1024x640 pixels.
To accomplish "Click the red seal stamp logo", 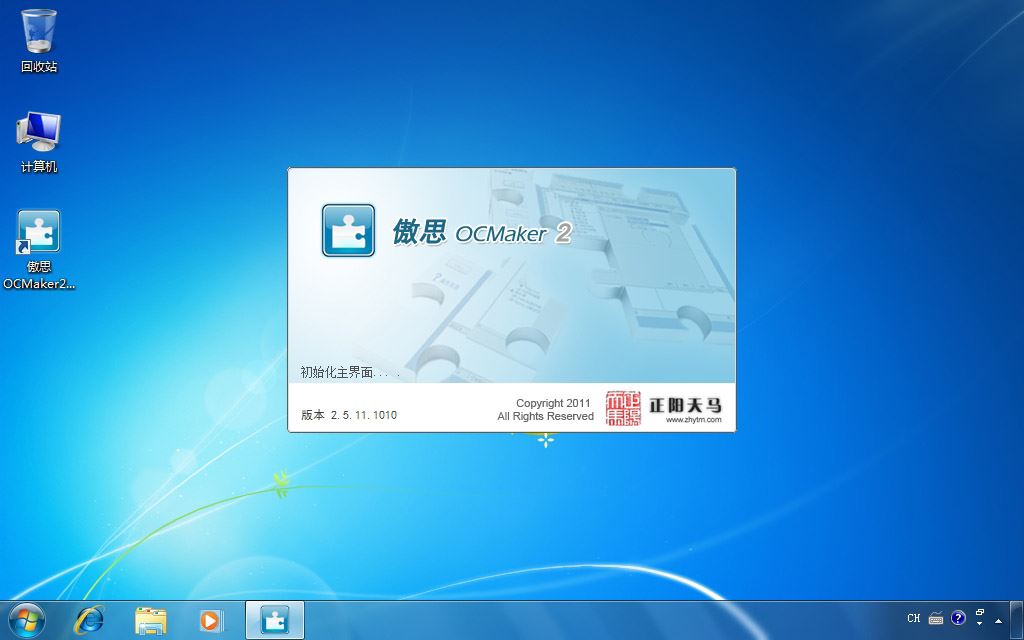I will [x=623, y=408].
